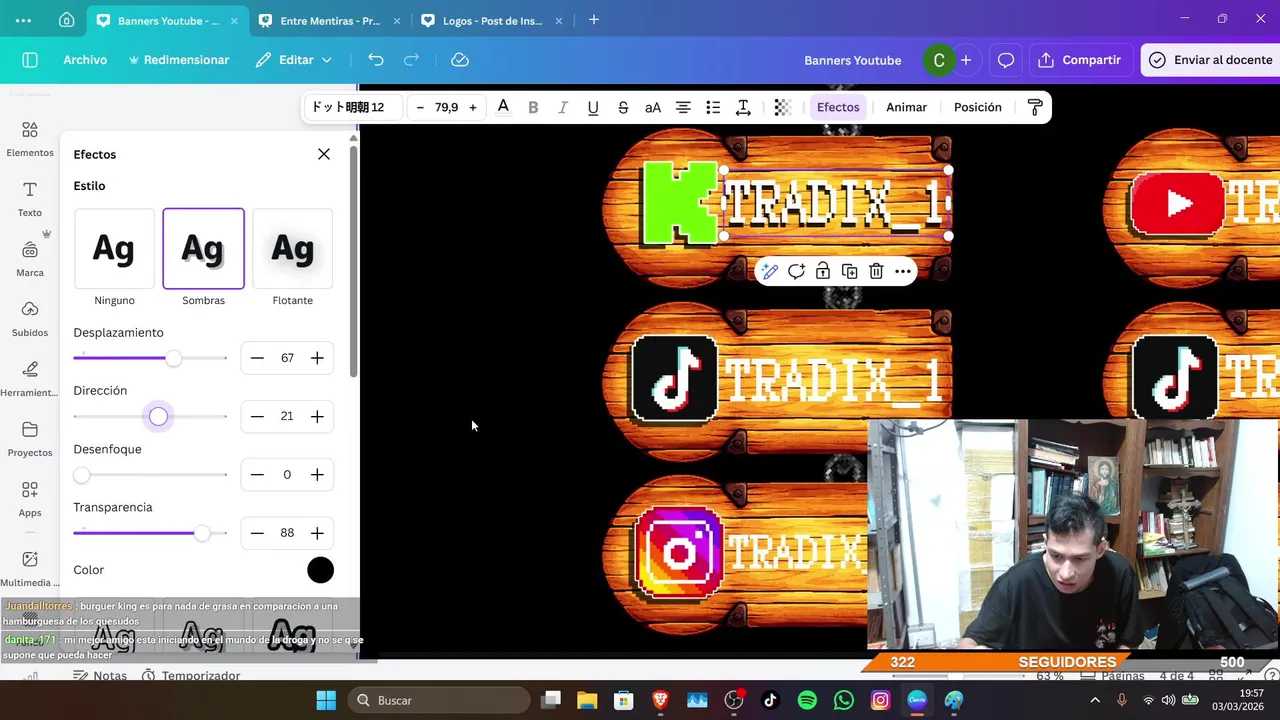Select the Ninguno text style
This screenshot has height=720, width=1280.
click(x=114, y=248)
